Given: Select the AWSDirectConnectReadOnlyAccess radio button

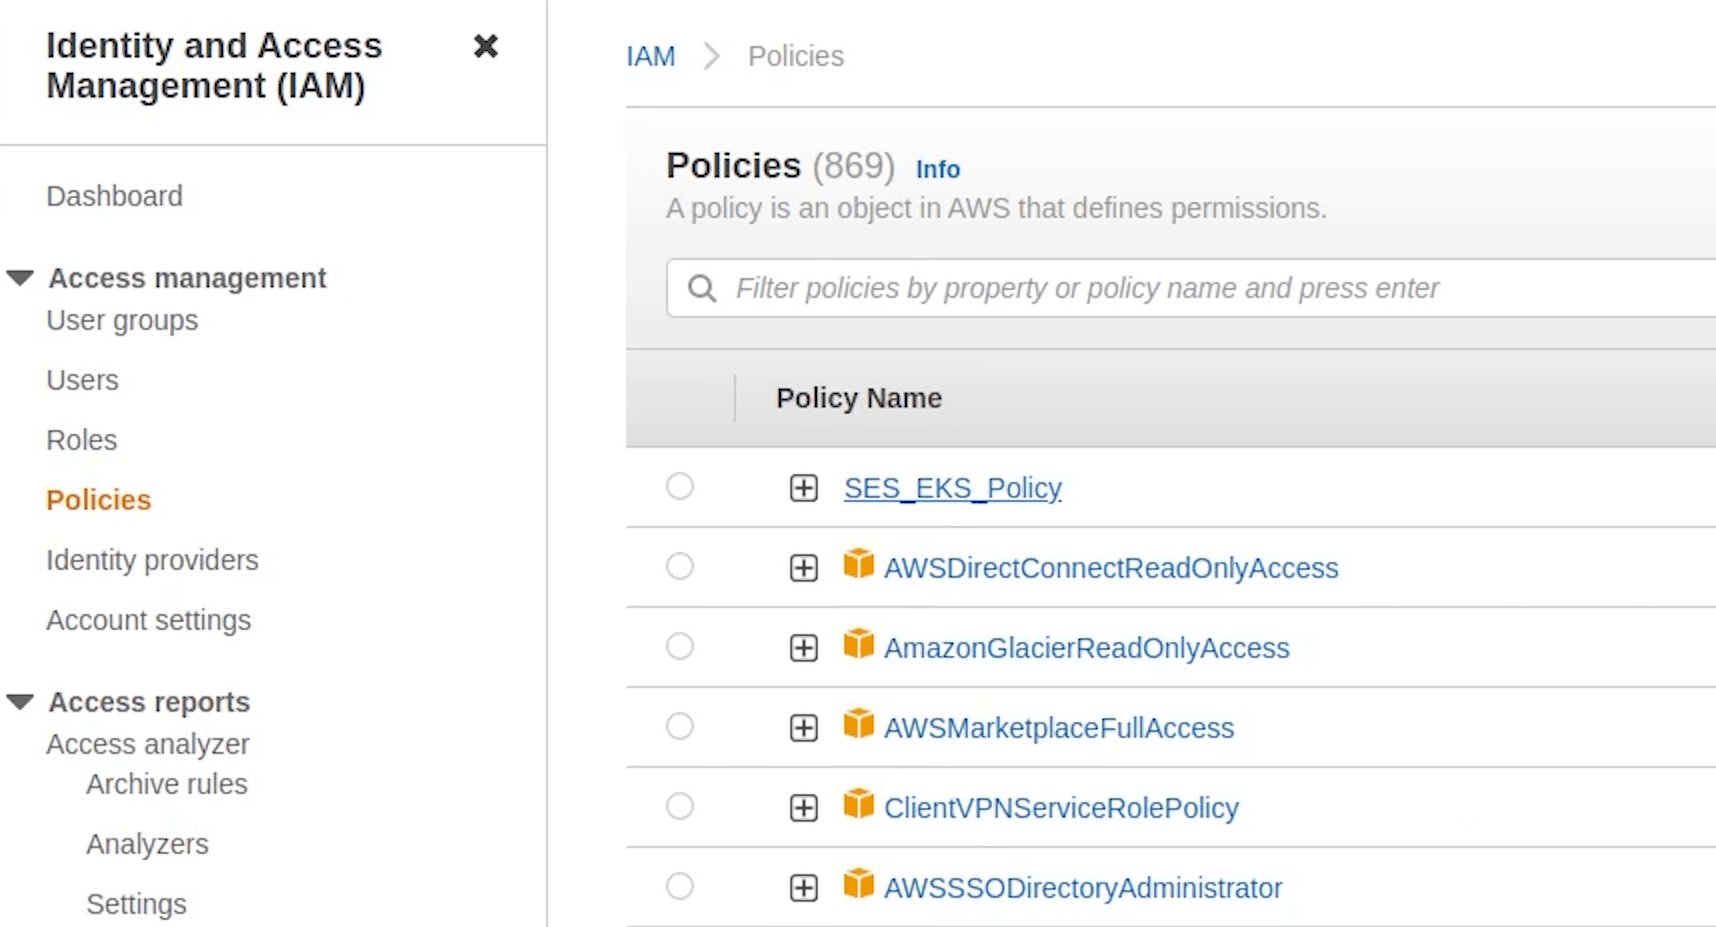Looking at the screenshot, I should (x=680, y=567).
